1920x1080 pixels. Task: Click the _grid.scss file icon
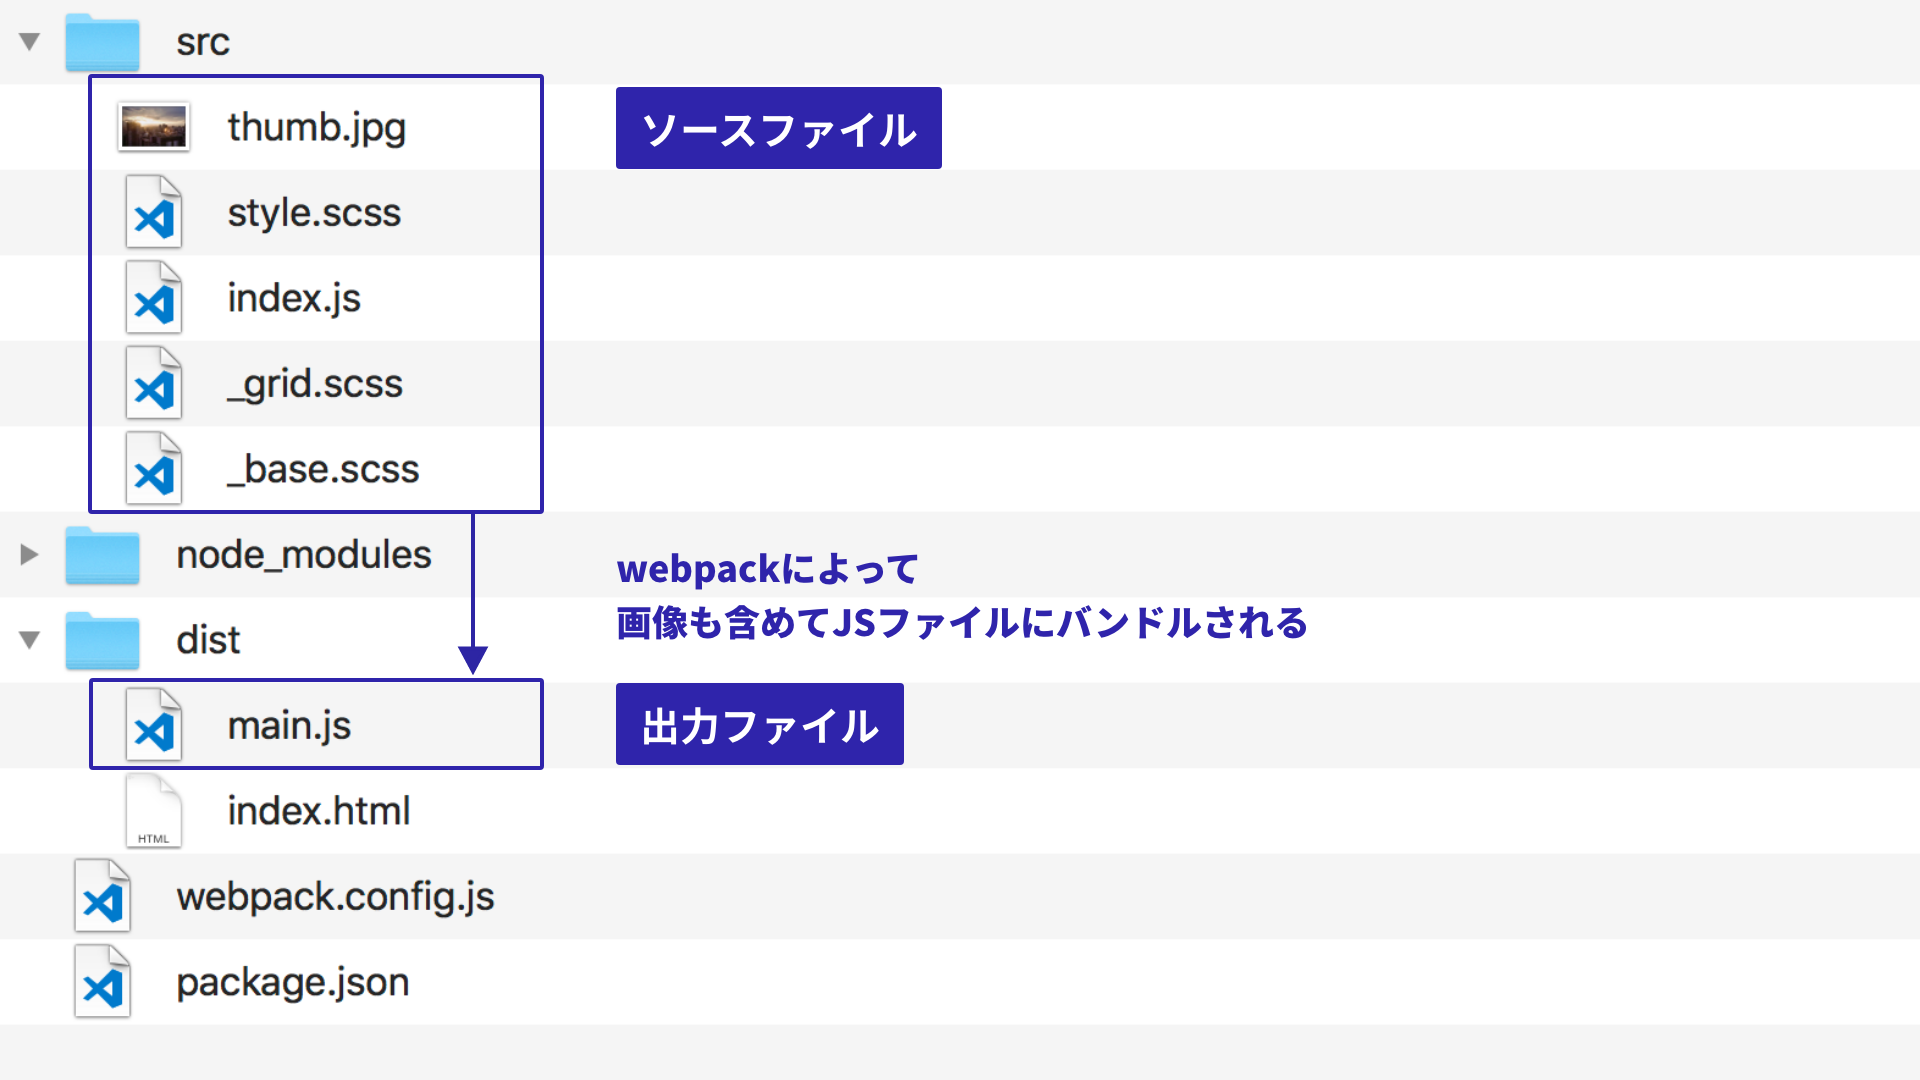(x=153, y=383)
